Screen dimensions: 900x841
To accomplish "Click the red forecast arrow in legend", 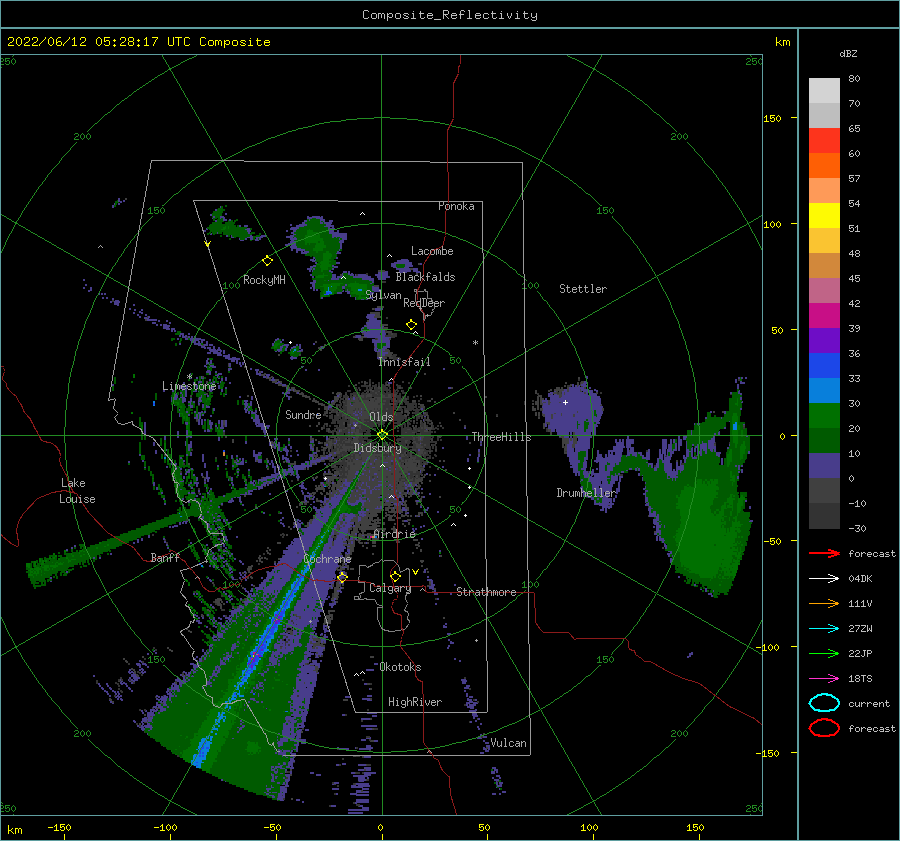I will [x=824, y=553].
